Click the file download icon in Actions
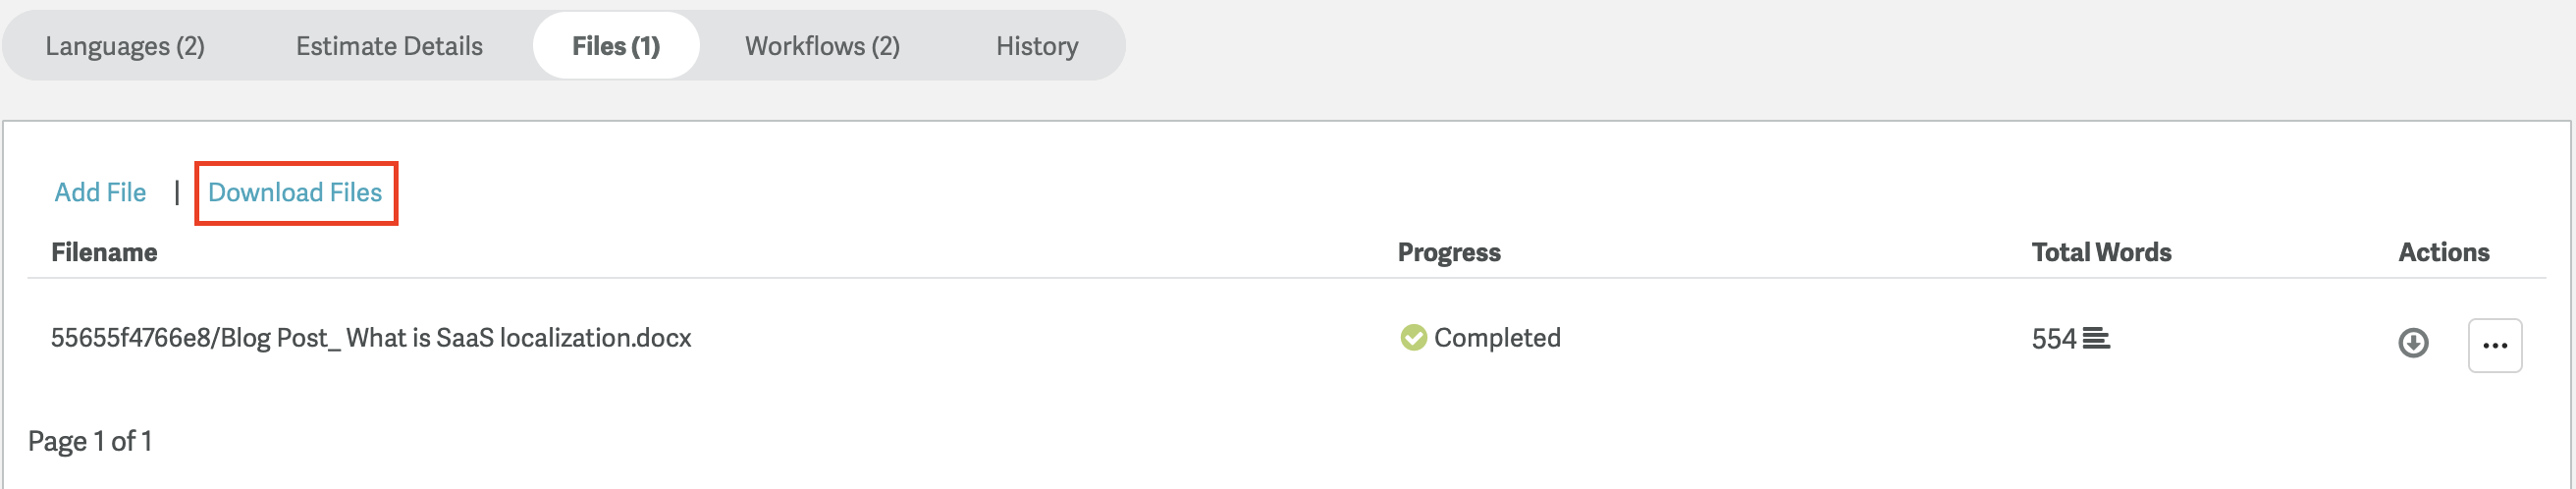The image size is (2576, 489). pos(2413,343)
